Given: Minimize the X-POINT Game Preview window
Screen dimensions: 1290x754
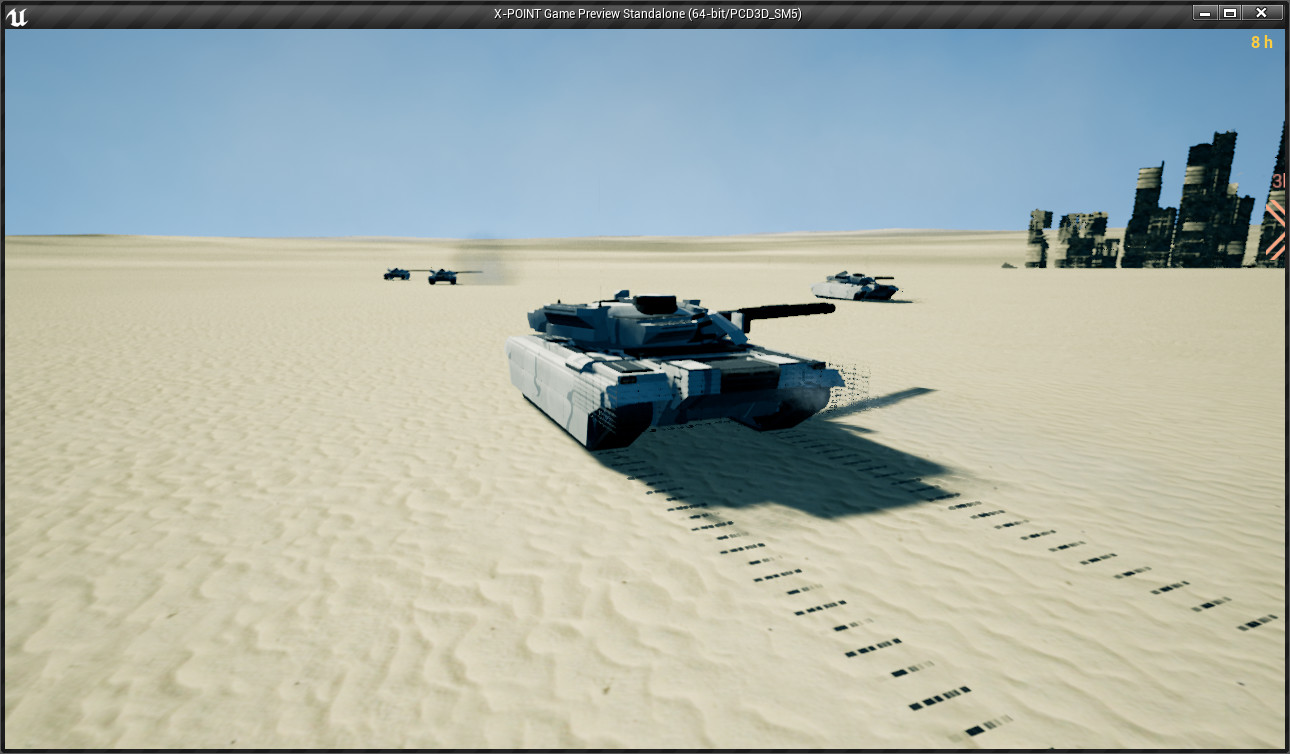Looking at the screenshot, I should point(1206,13).
